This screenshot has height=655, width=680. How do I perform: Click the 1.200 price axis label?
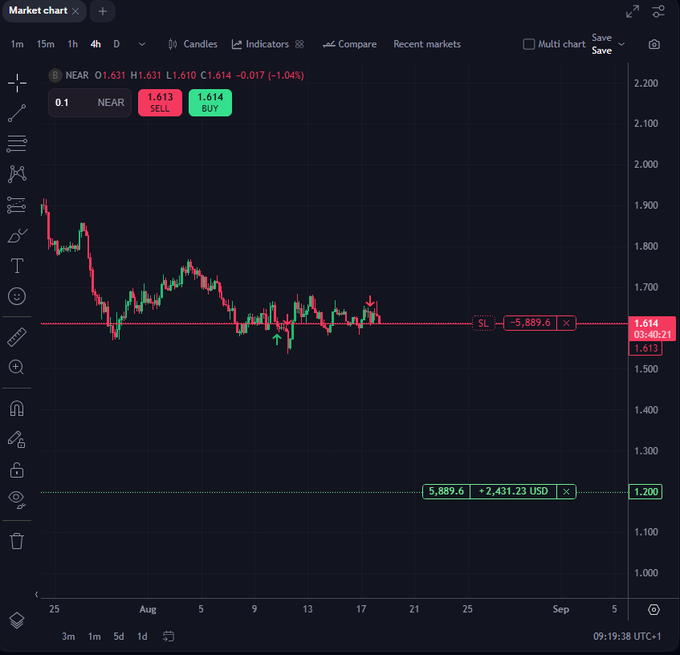[x=646, y=491]
